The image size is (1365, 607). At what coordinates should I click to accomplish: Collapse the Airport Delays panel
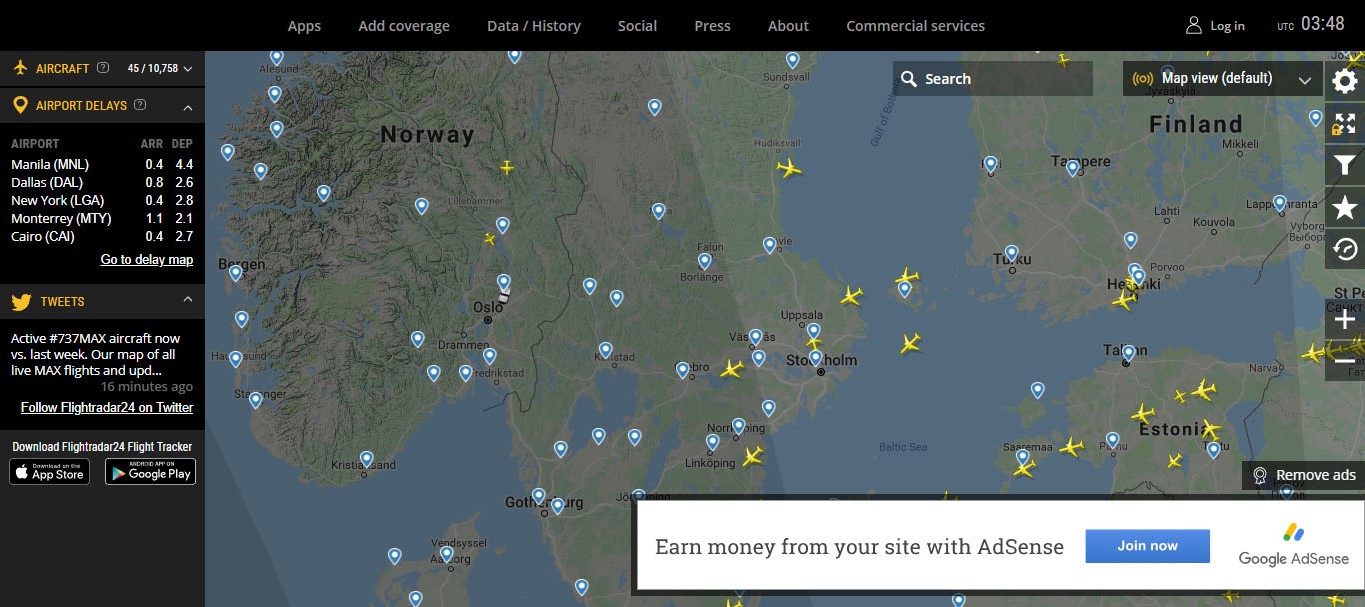pyautogui.click(x=187, y=105)
